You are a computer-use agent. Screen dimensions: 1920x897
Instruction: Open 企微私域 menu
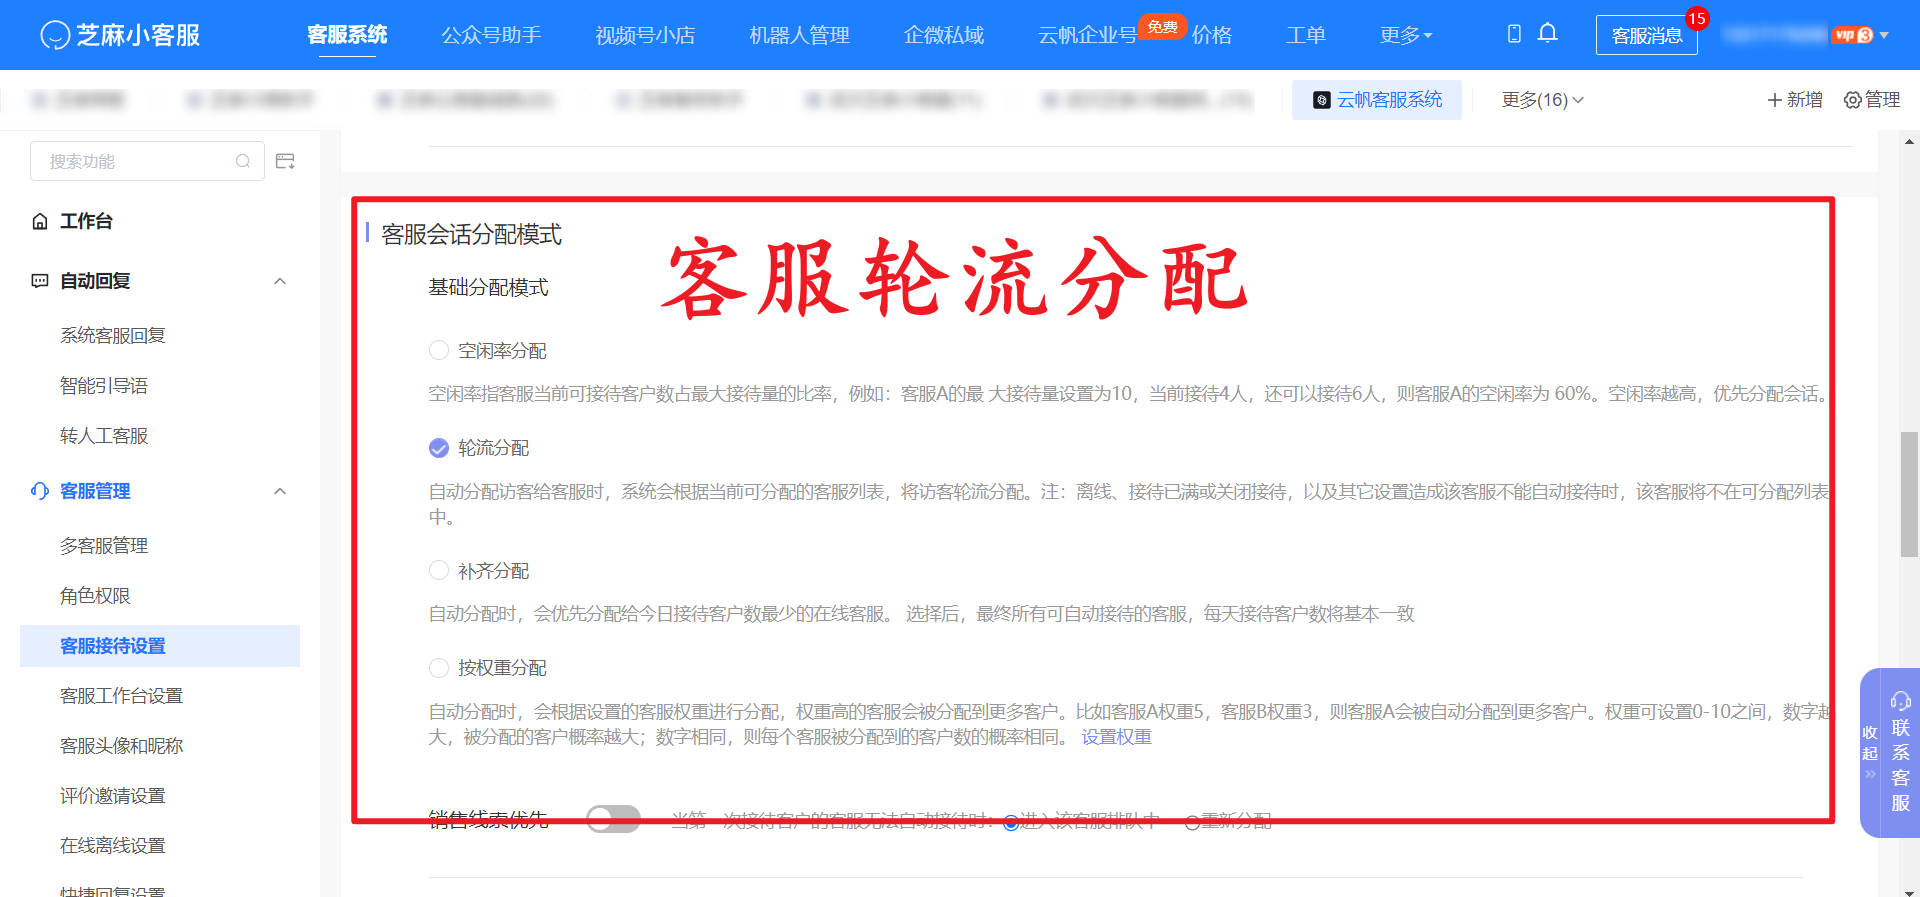coord(943,35)
